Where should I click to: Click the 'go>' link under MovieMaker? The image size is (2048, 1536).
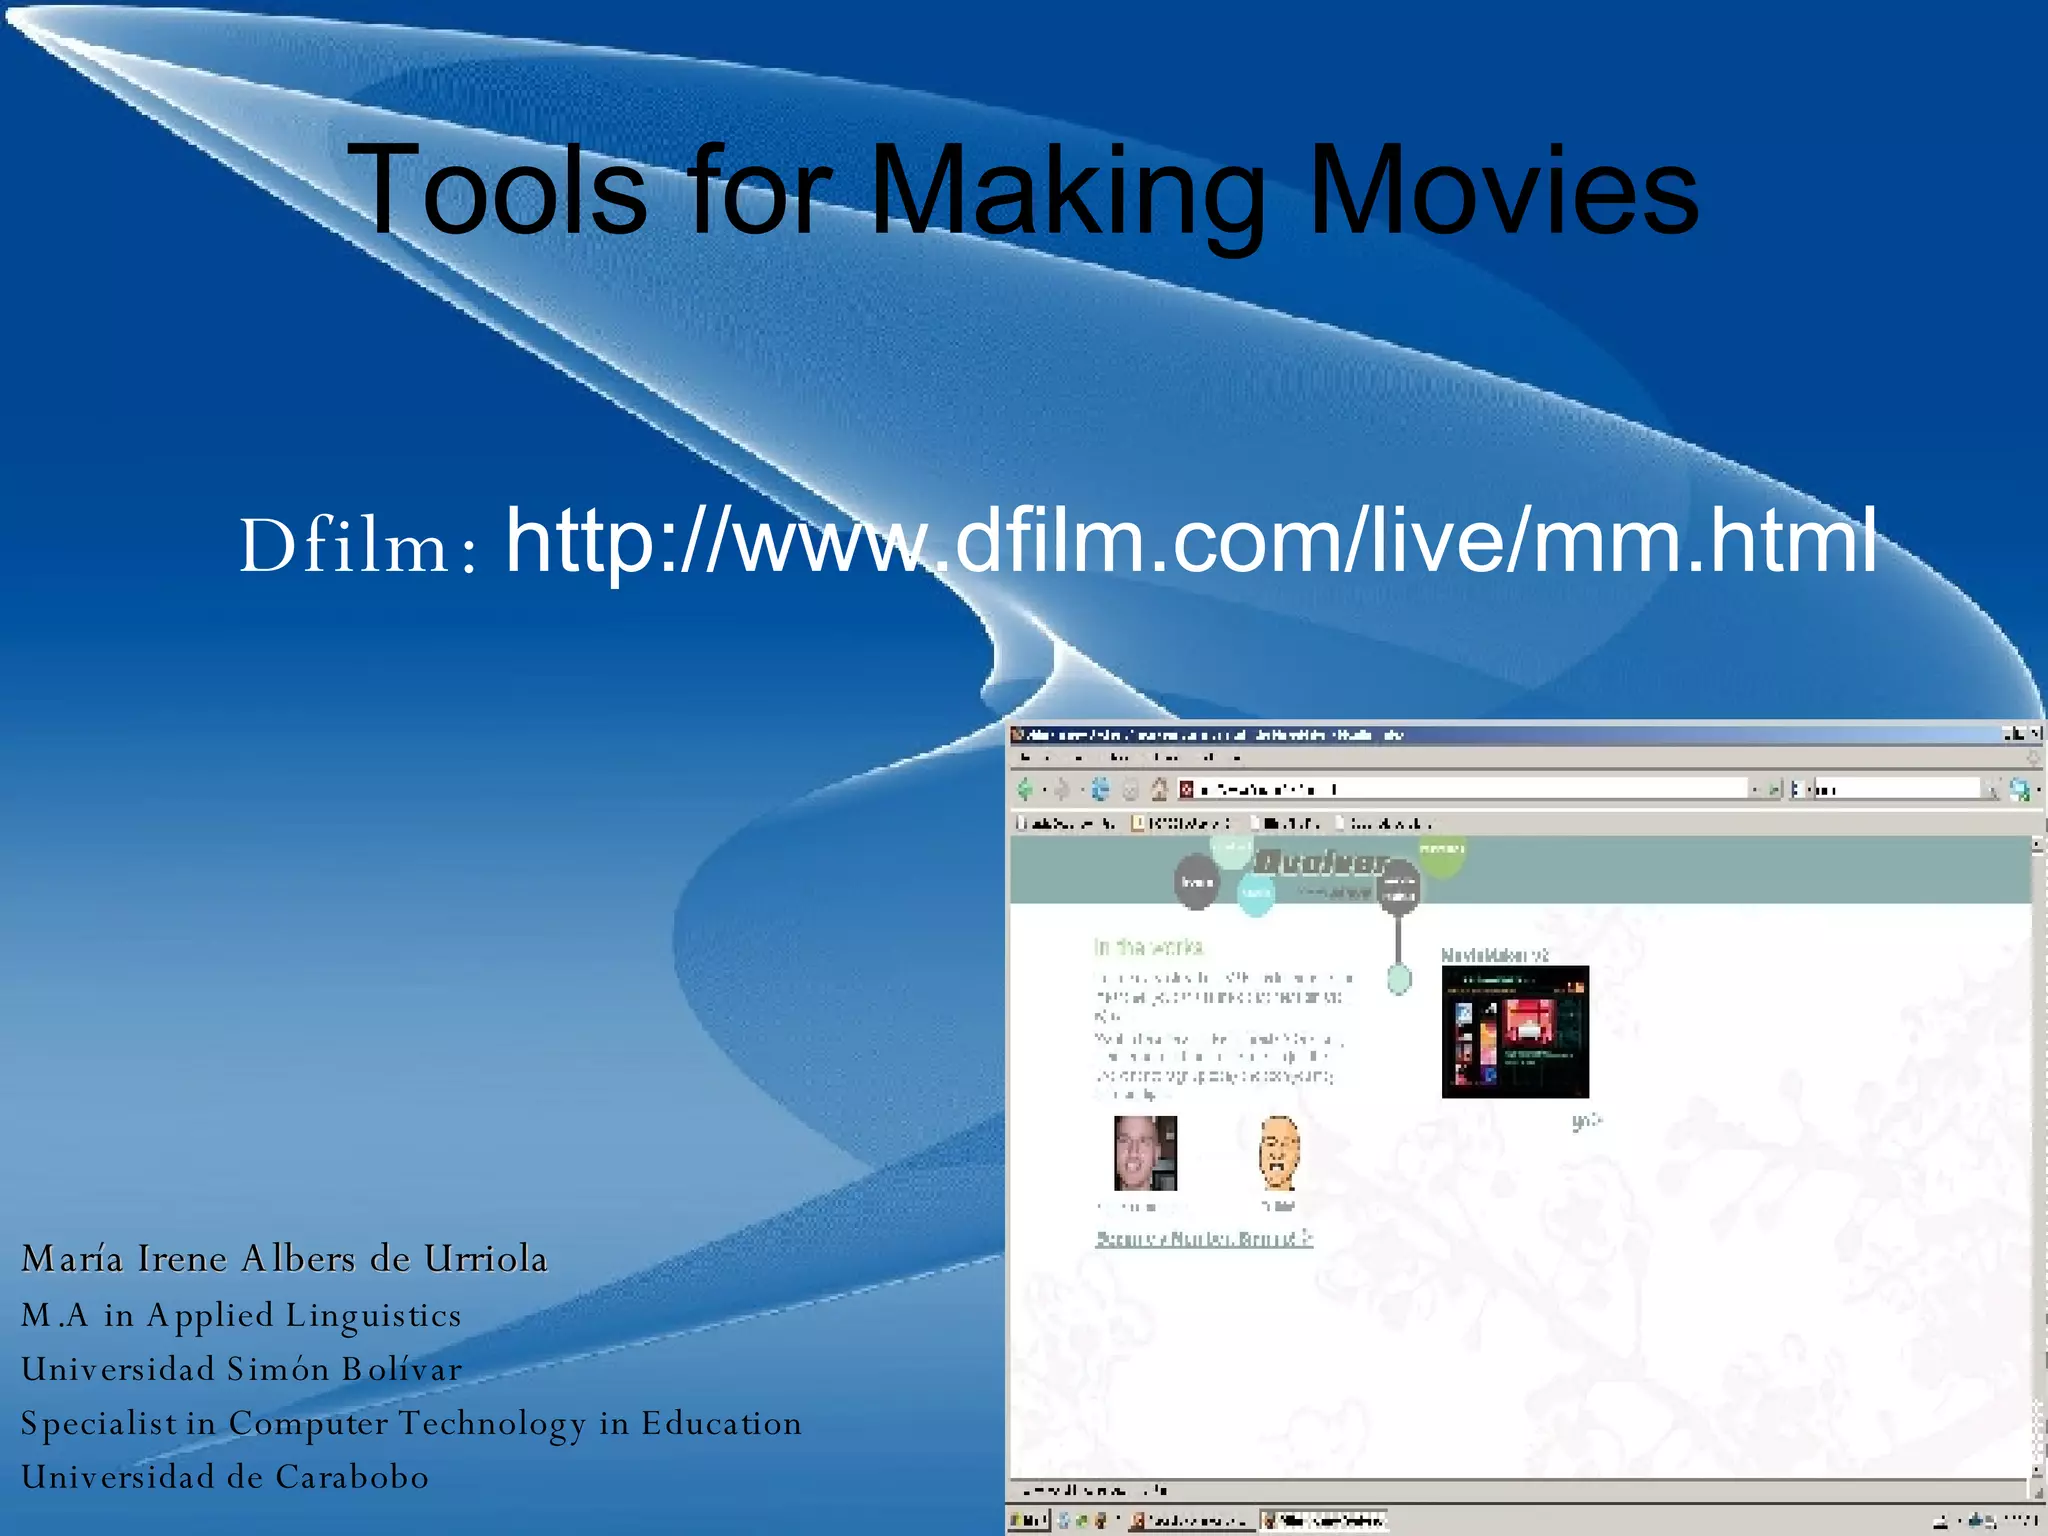coord(1586,1120)
